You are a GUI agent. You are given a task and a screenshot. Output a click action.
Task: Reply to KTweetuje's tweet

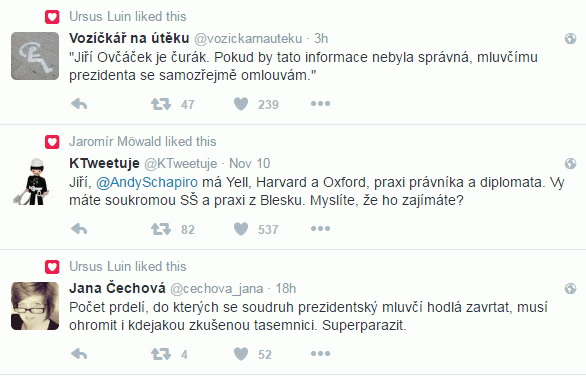pos(79,229)
